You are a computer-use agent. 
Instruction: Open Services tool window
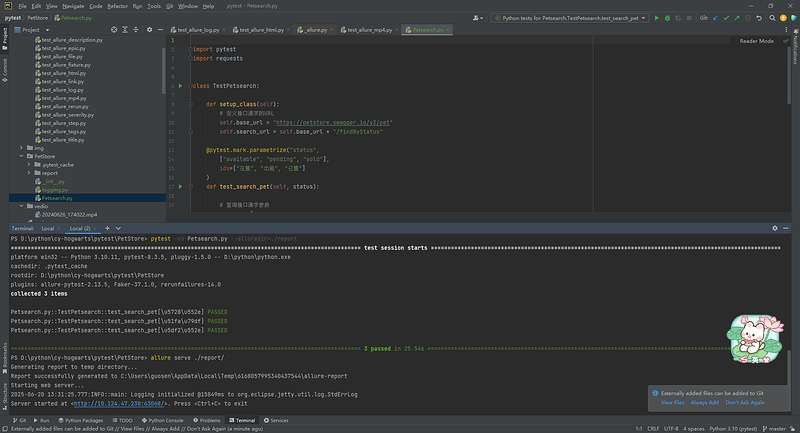[276, 420]
